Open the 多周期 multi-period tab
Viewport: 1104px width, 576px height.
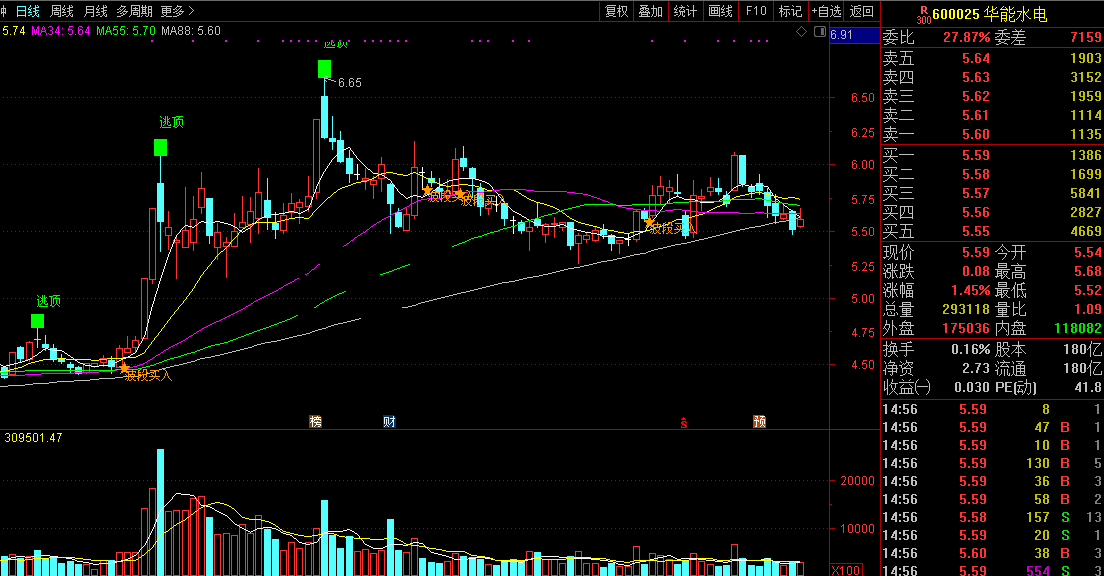point(134,11)
